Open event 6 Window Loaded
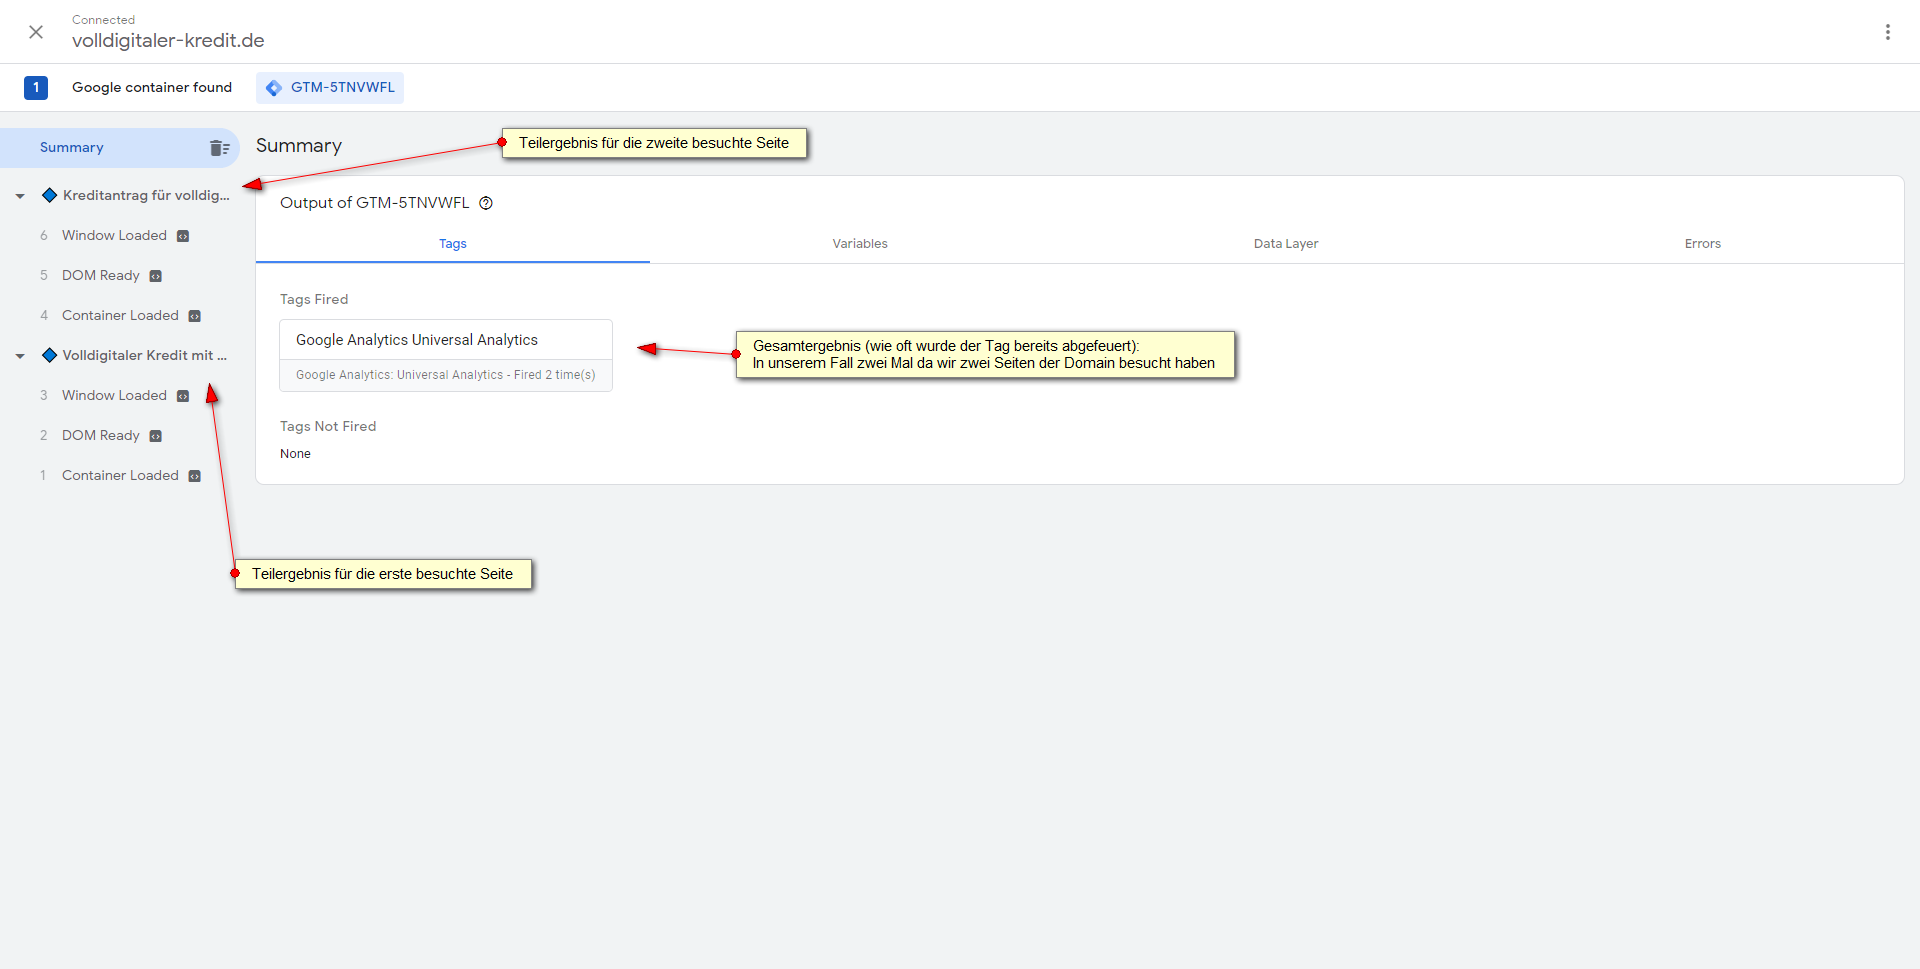The image size is (1920, 969). point(114,235)
